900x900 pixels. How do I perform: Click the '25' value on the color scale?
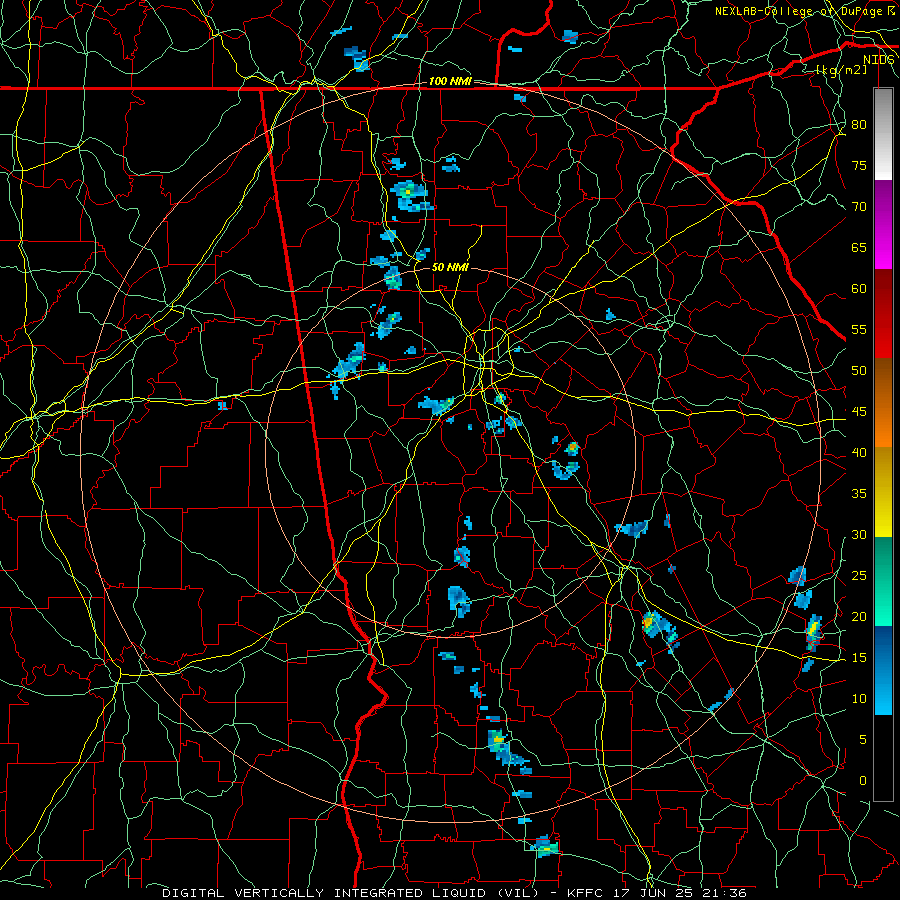click(859, 575)
